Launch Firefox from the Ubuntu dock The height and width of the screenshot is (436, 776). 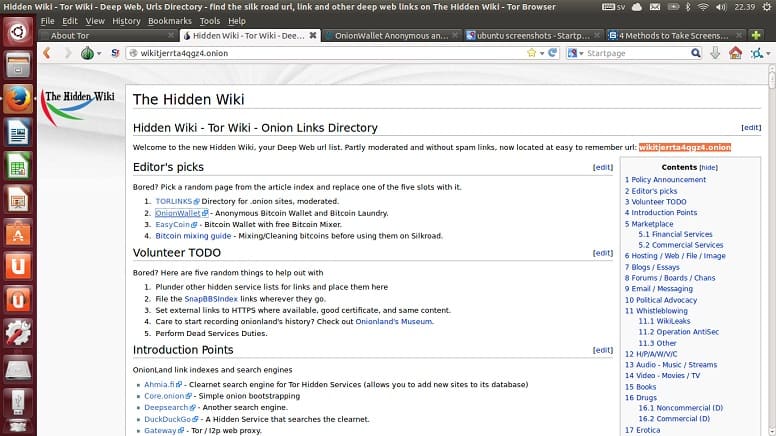[x=18, y=98]
